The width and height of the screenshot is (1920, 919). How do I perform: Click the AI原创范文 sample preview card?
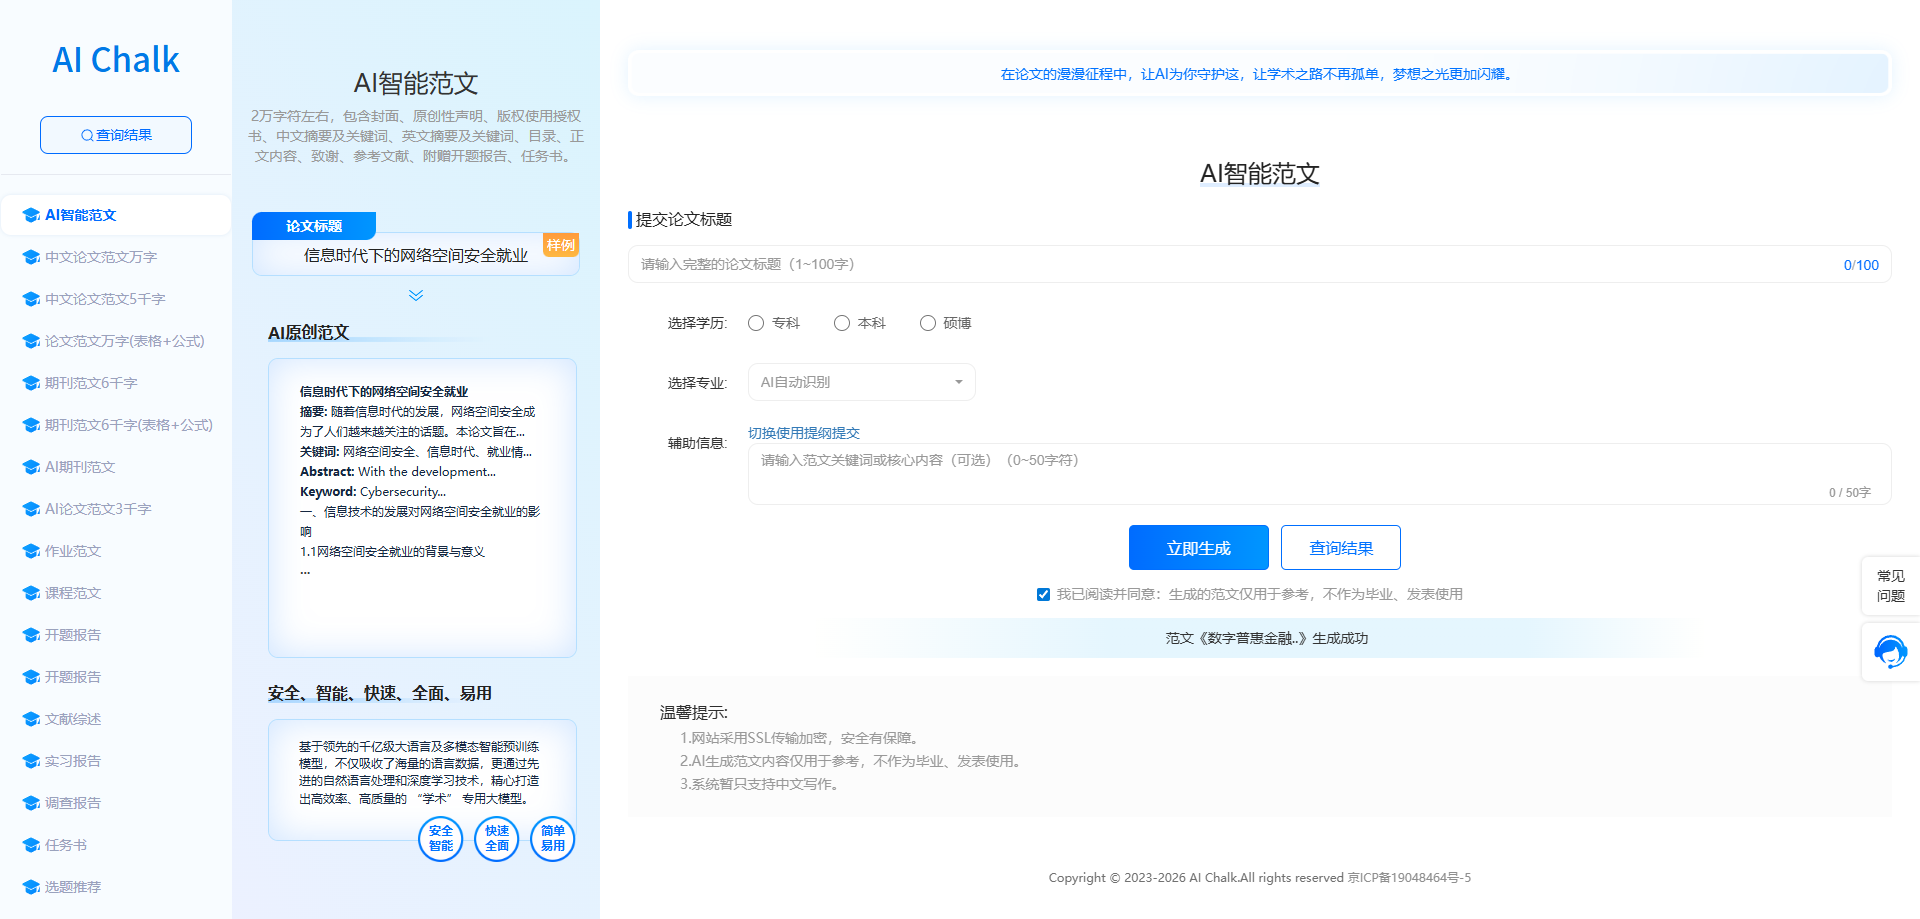pyautogui.click(x=422, y=508)
